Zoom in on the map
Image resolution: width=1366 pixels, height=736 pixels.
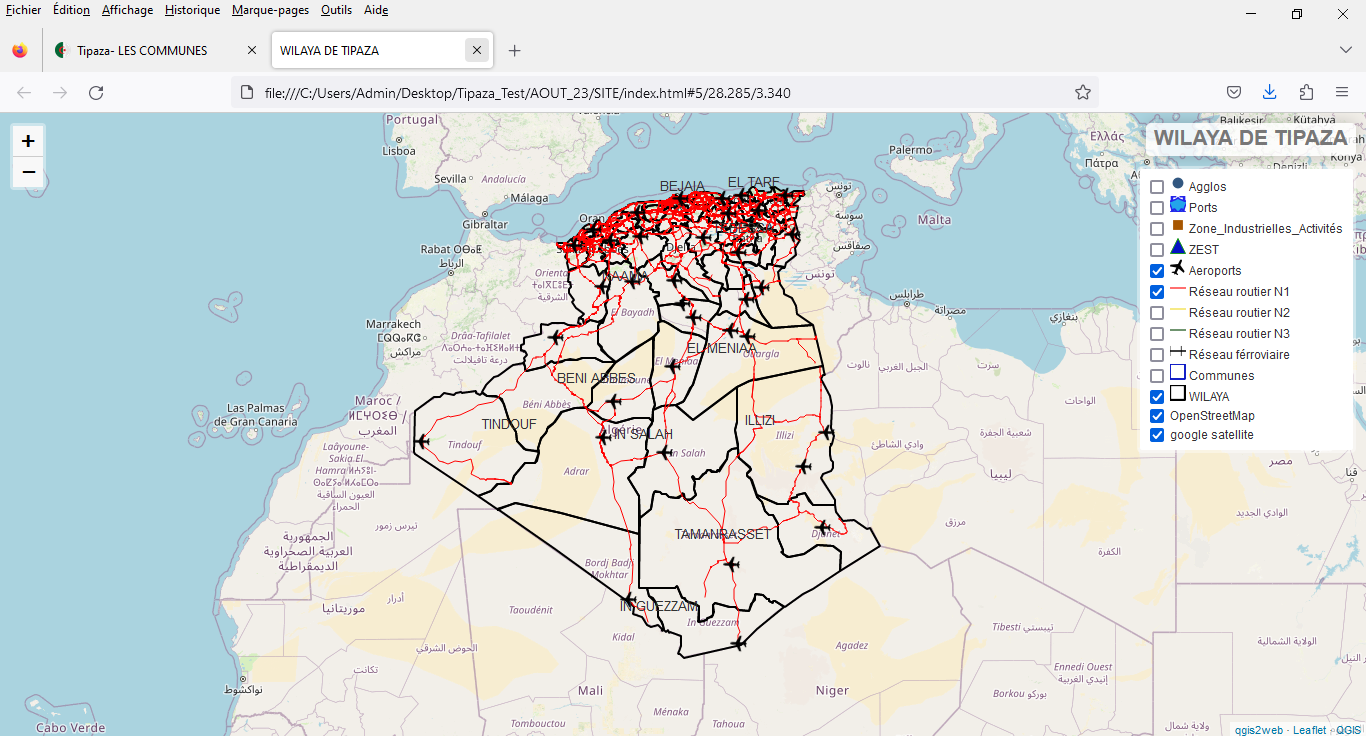click(x=28, y=141)
